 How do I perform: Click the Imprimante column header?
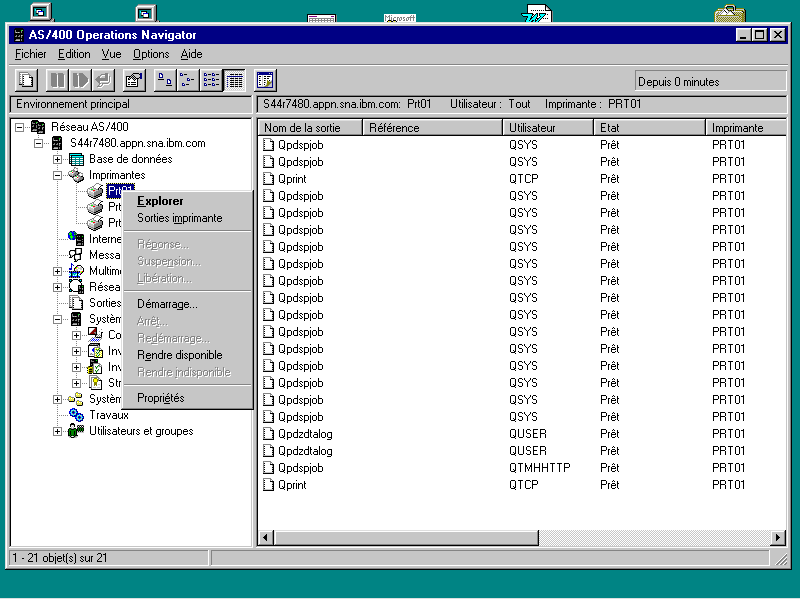(x=746, y=128)
